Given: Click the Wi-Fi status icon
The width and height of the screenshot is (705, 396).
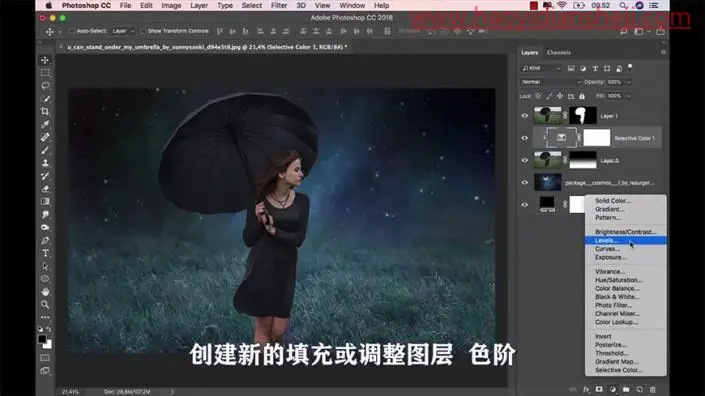Looking at the screenshot, I should click(562, 5).
